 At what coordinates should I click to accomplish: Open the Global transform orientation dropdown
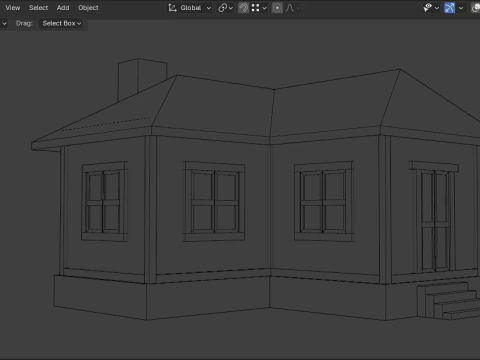coord(190,8)
